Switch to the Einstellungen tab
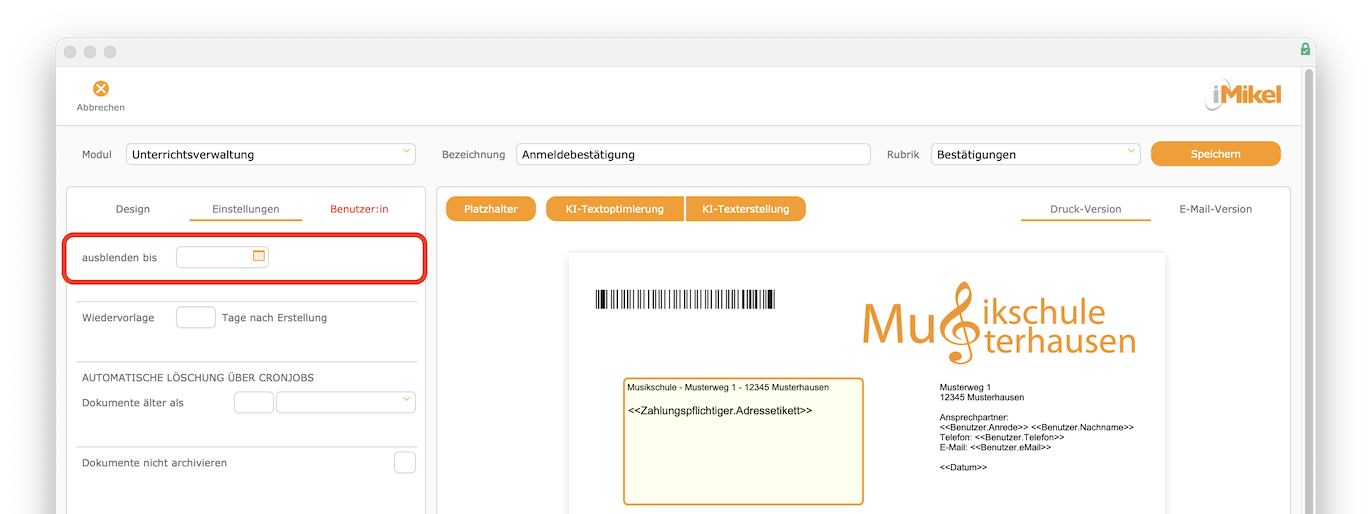 coord(245,209)
